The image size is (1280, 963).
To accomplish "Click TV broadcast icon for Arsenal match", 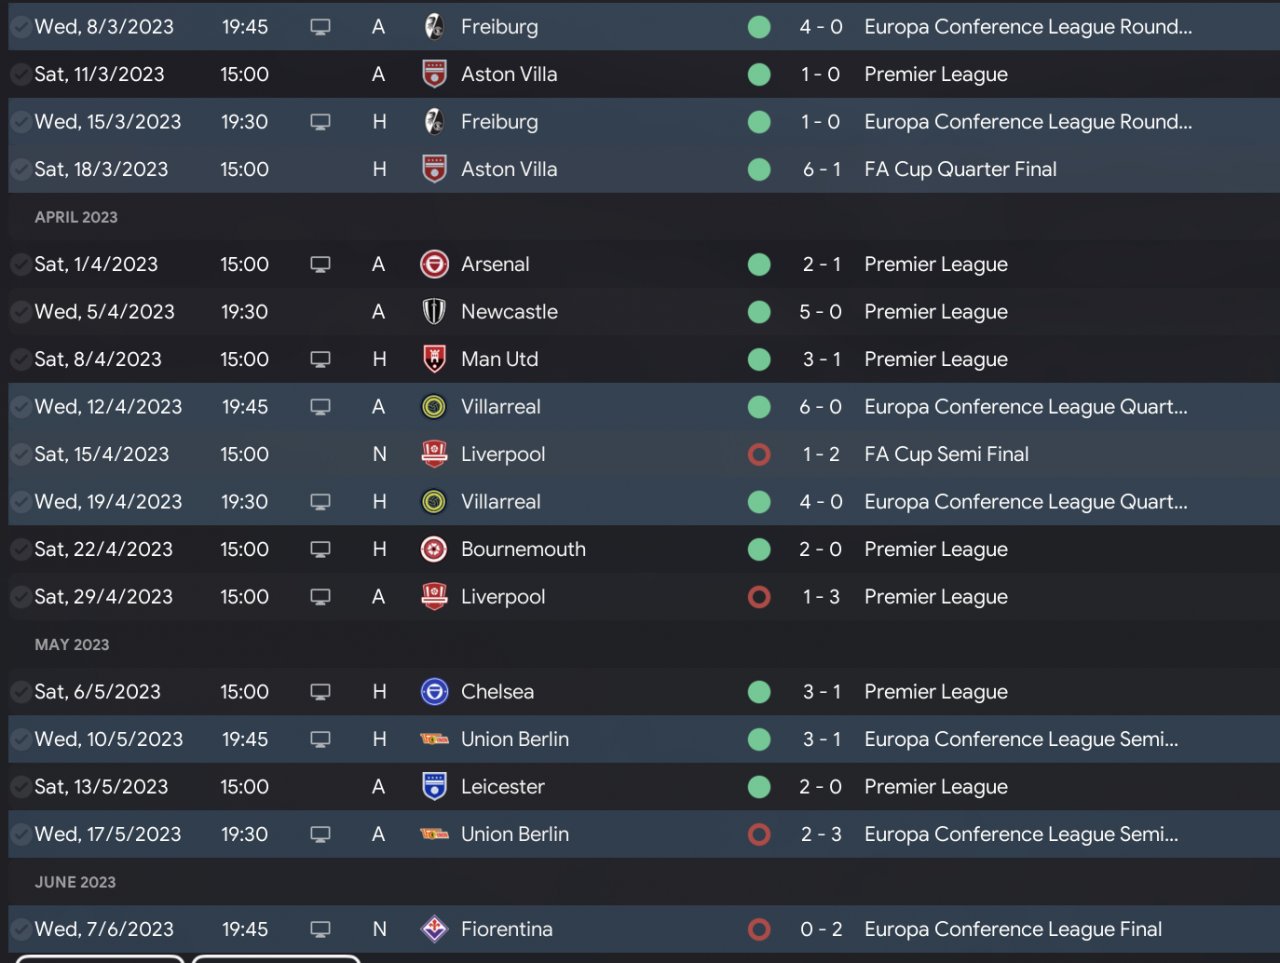I will click(x=320, y=264).
